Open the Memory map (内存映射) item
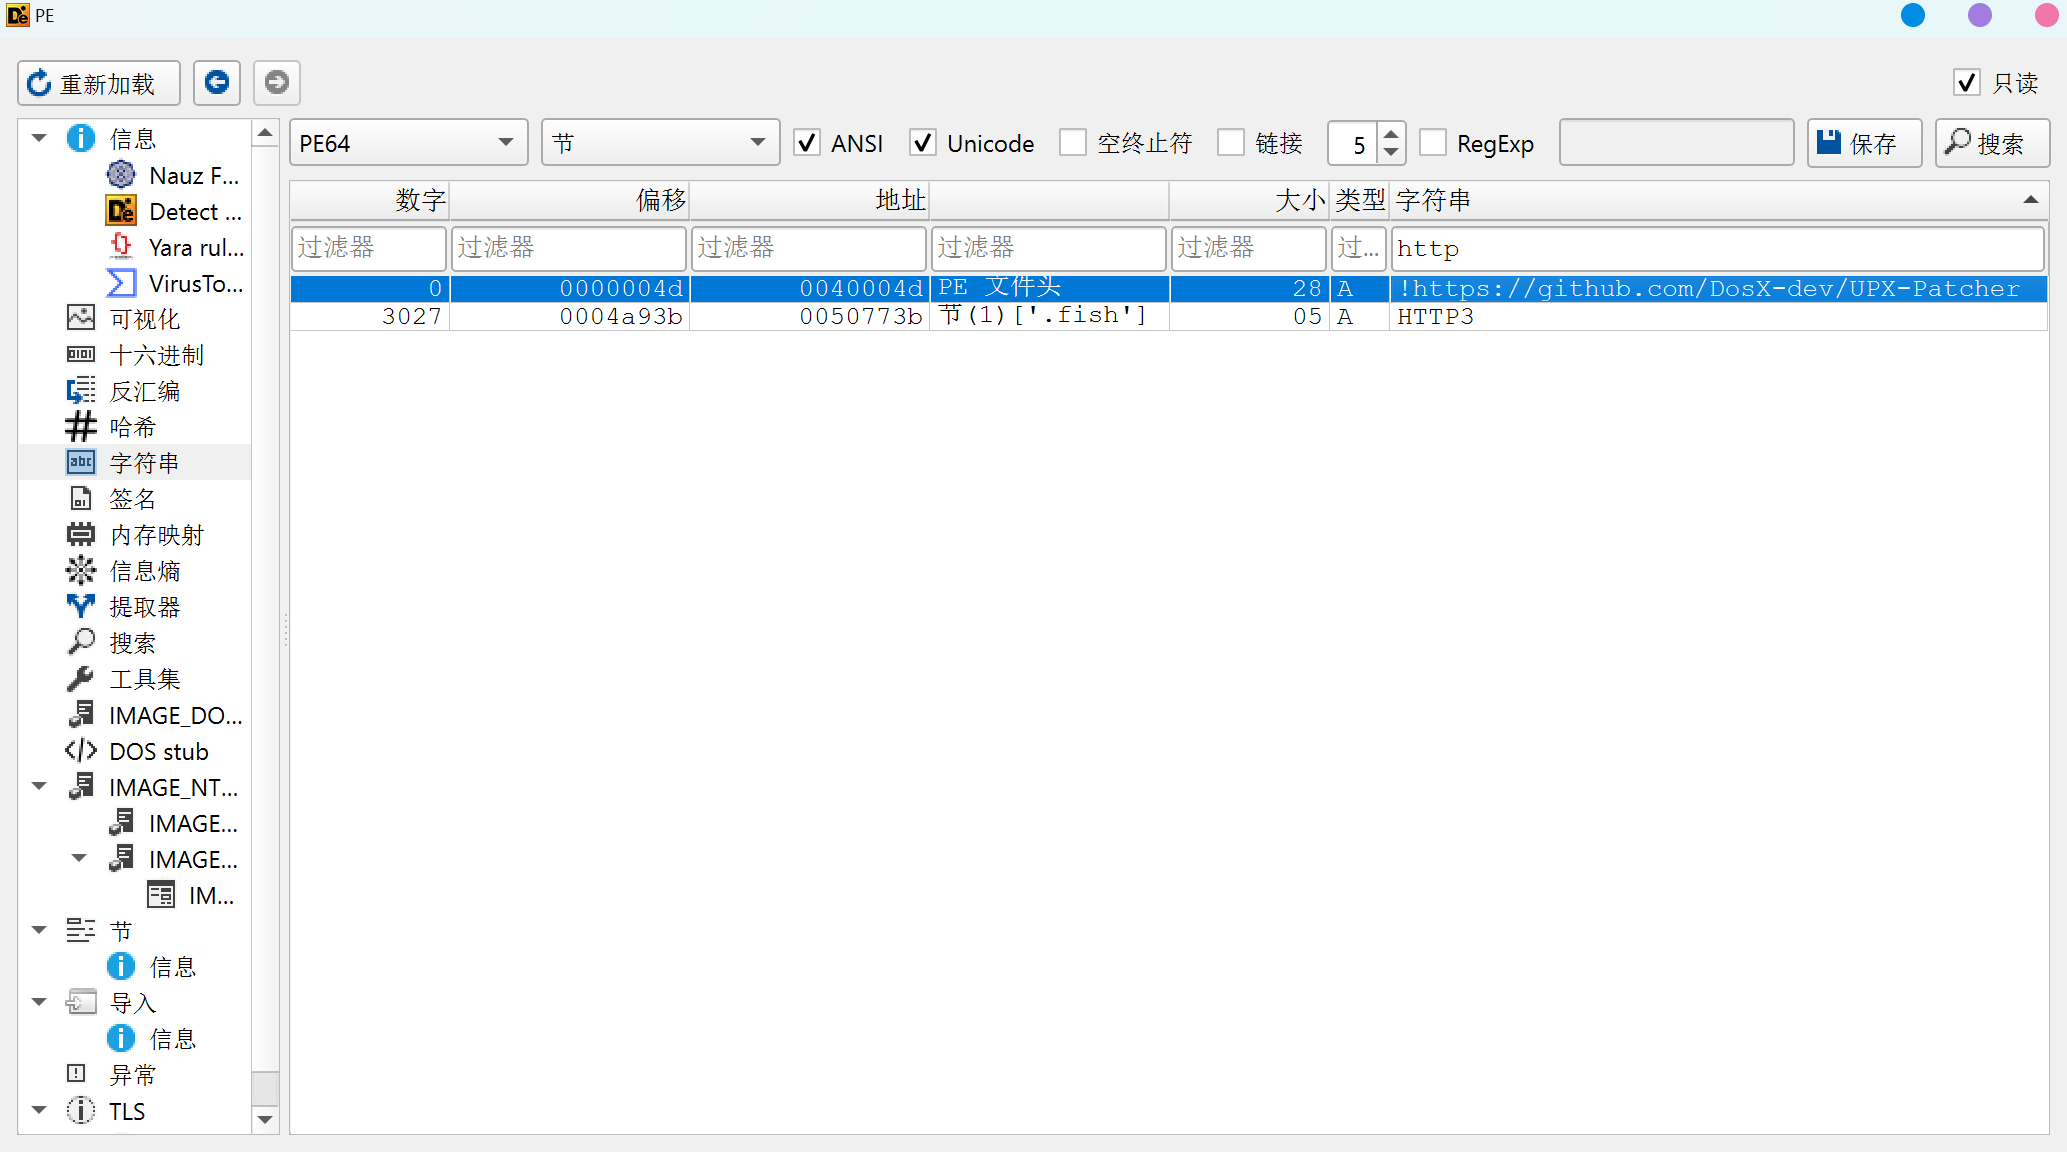 tap(156, 536)
